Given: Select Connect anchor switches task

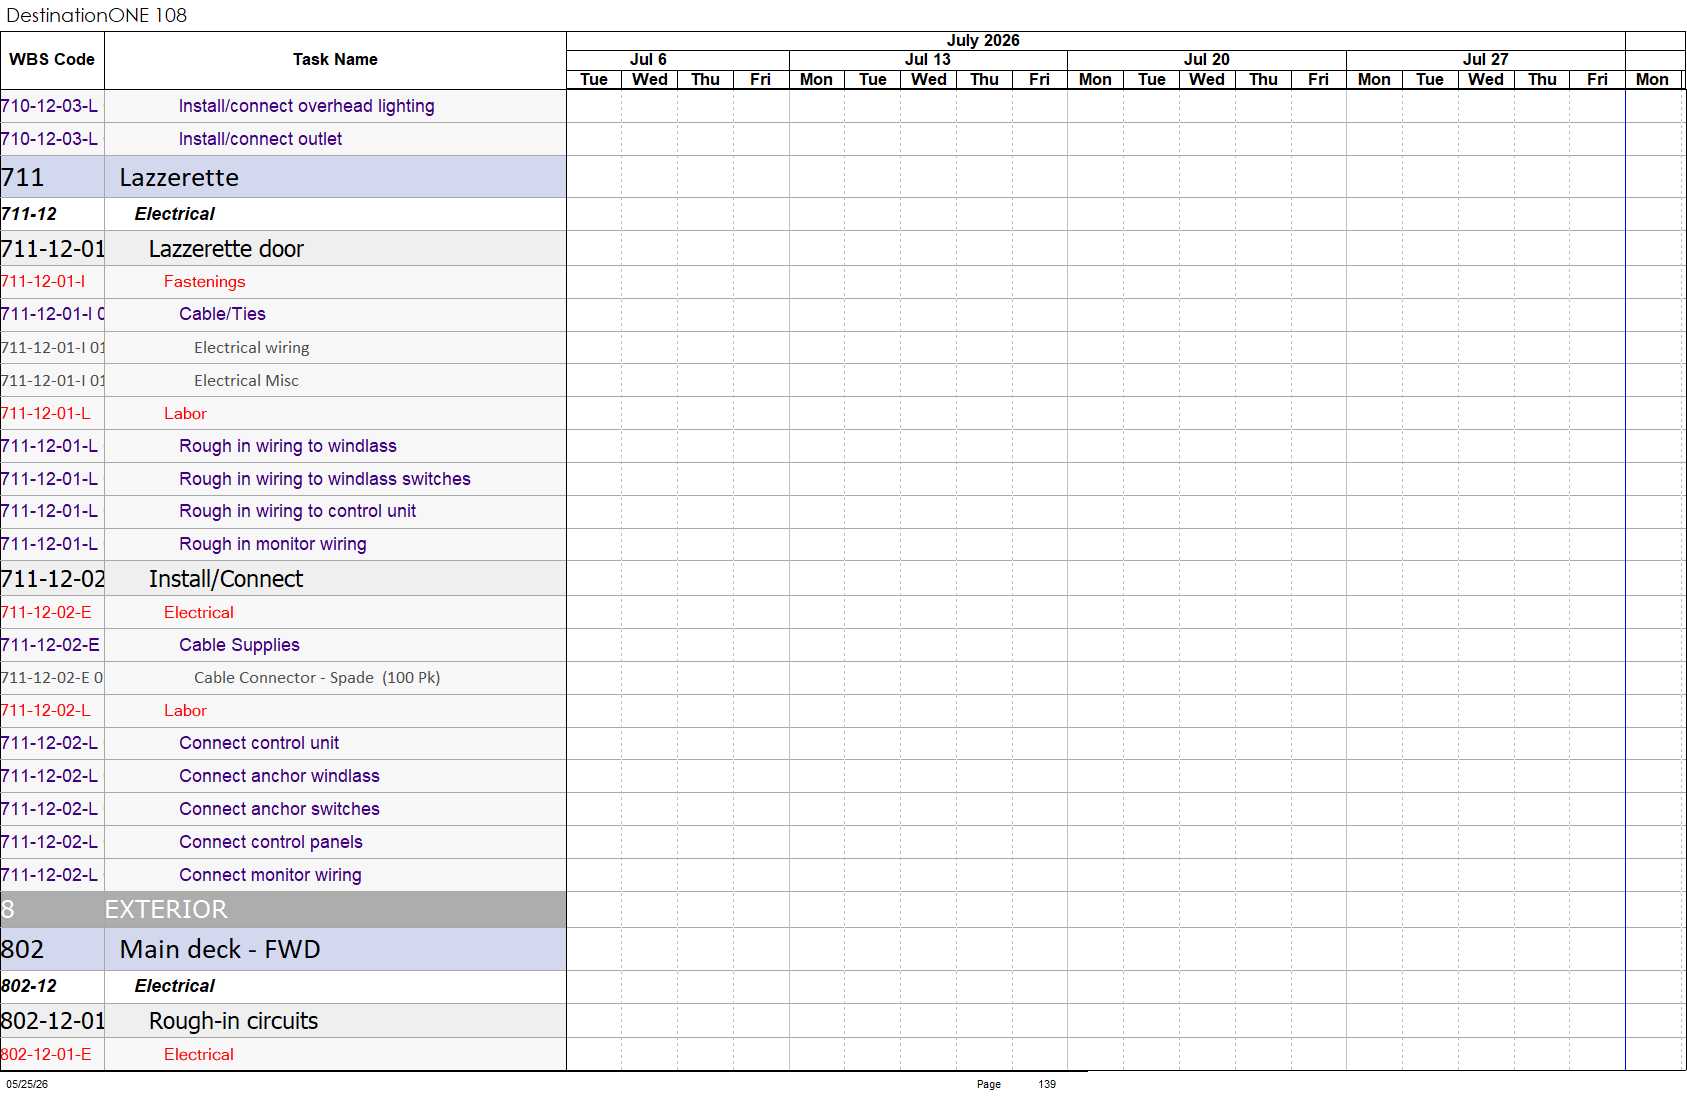Looking at the screenshot, I should coord(279,809).
